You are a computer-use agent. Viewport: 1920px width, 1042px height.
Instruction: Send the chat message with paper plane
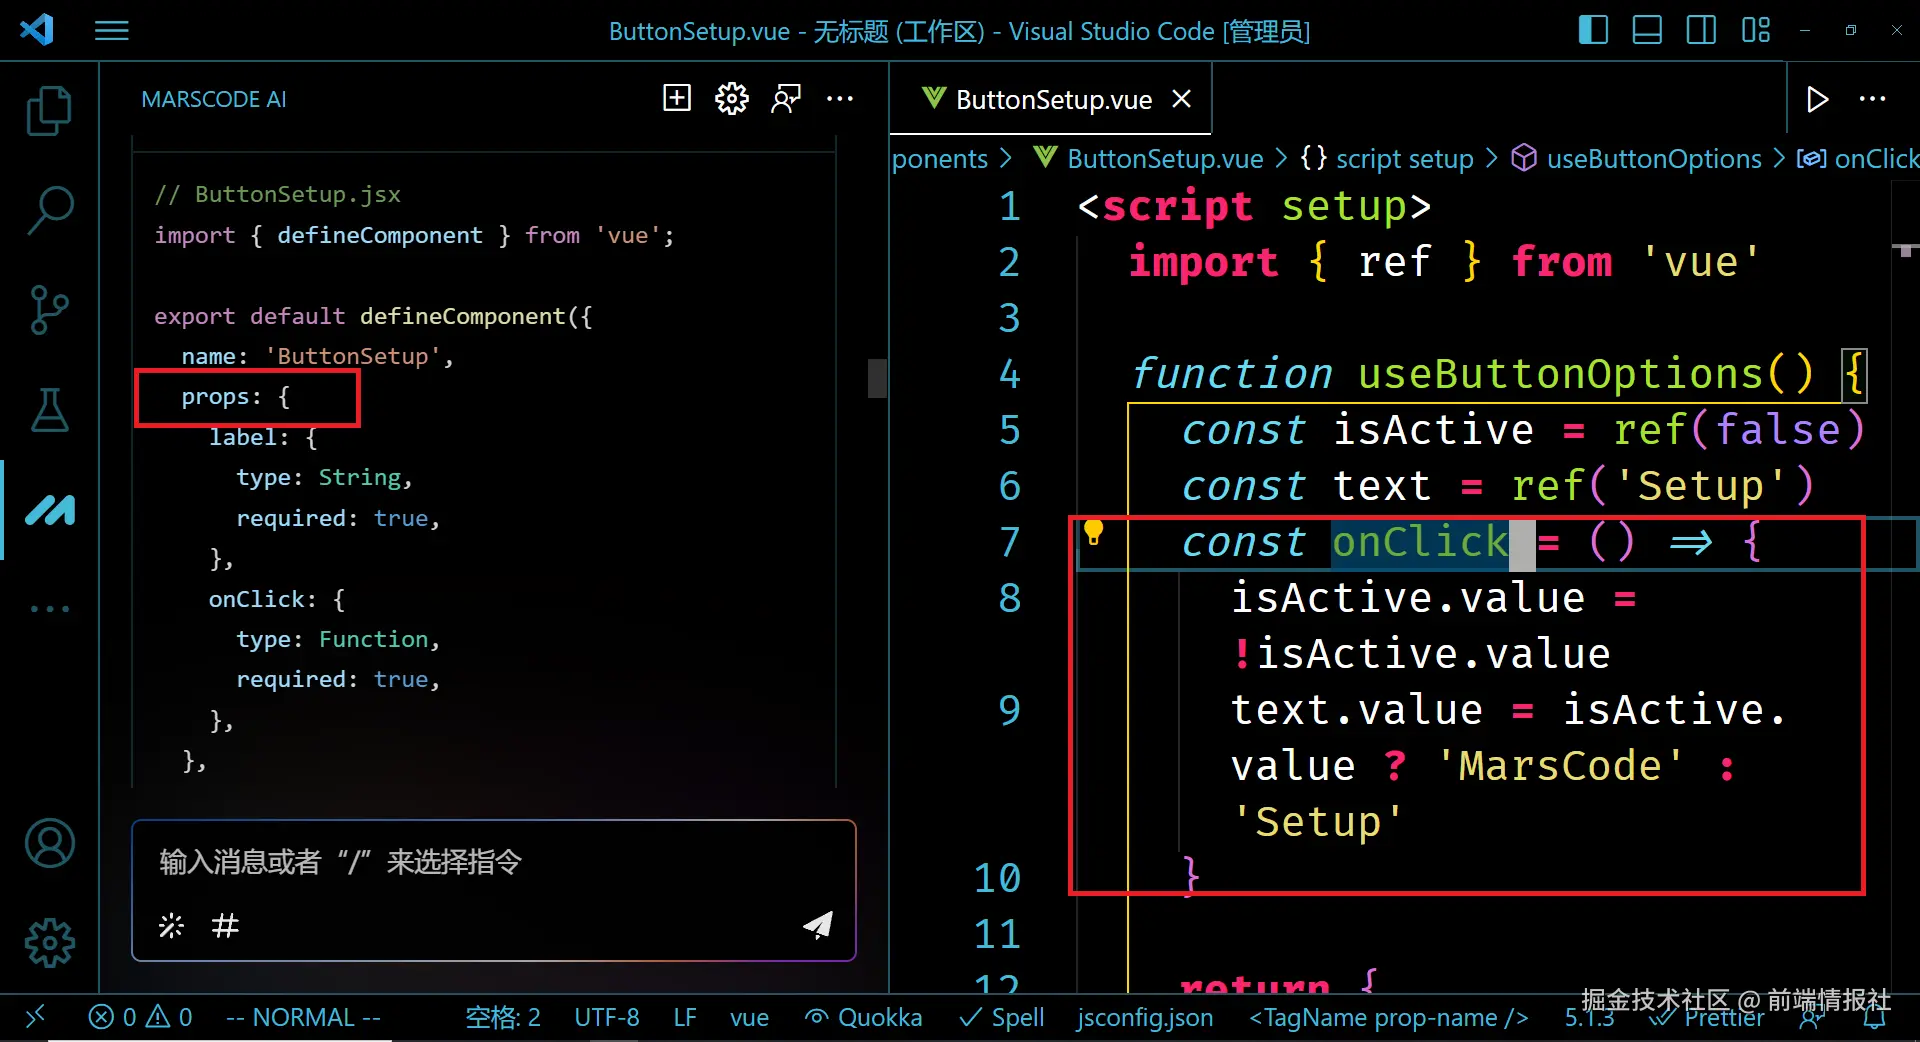tap(818, 925)
